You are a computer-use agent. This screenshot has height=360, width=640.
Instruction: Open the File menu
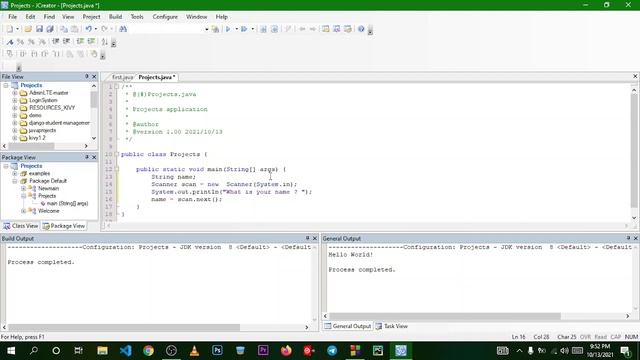pos(13,17)
